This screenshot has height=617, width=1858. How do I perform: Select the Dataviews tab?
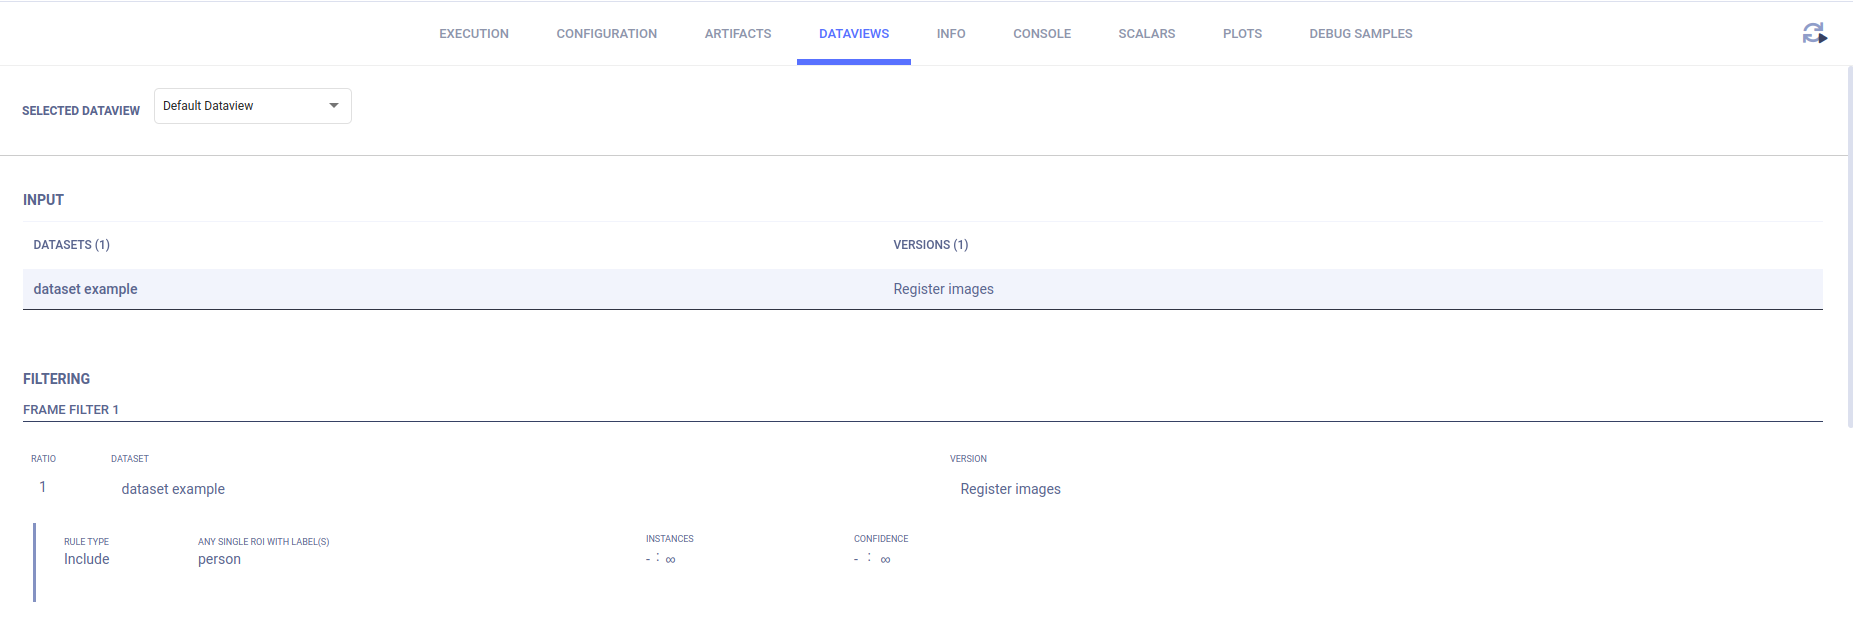[x=853, y=34]
